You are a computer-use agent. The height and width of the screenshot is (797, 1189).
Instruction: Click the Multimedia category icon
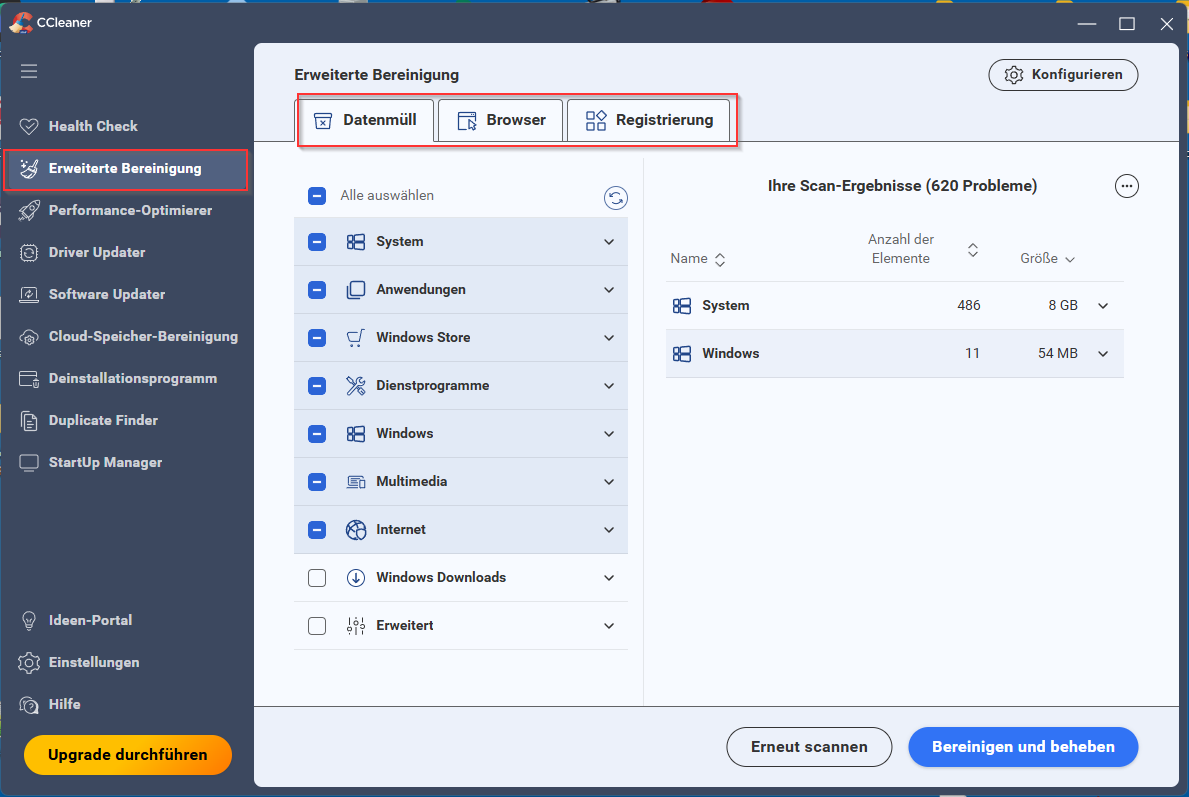(356, 482)
